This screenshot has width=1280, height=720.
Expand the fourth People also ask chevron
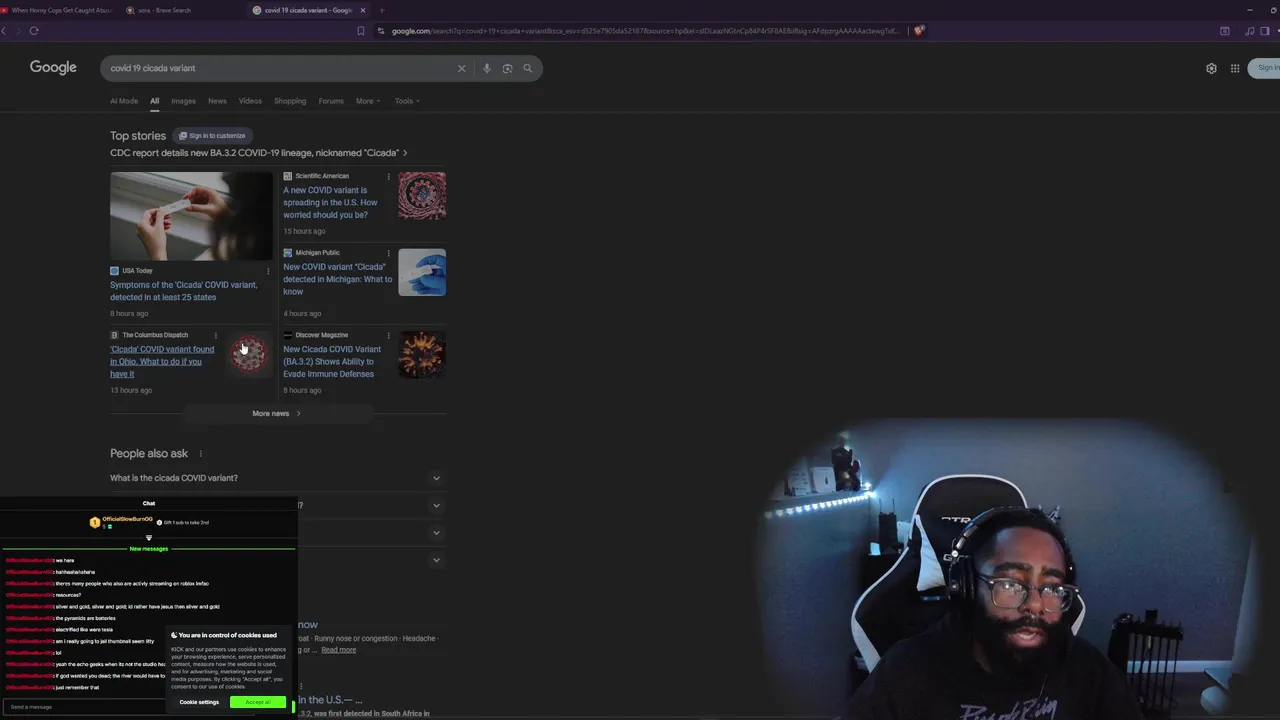tap(436, 560)
